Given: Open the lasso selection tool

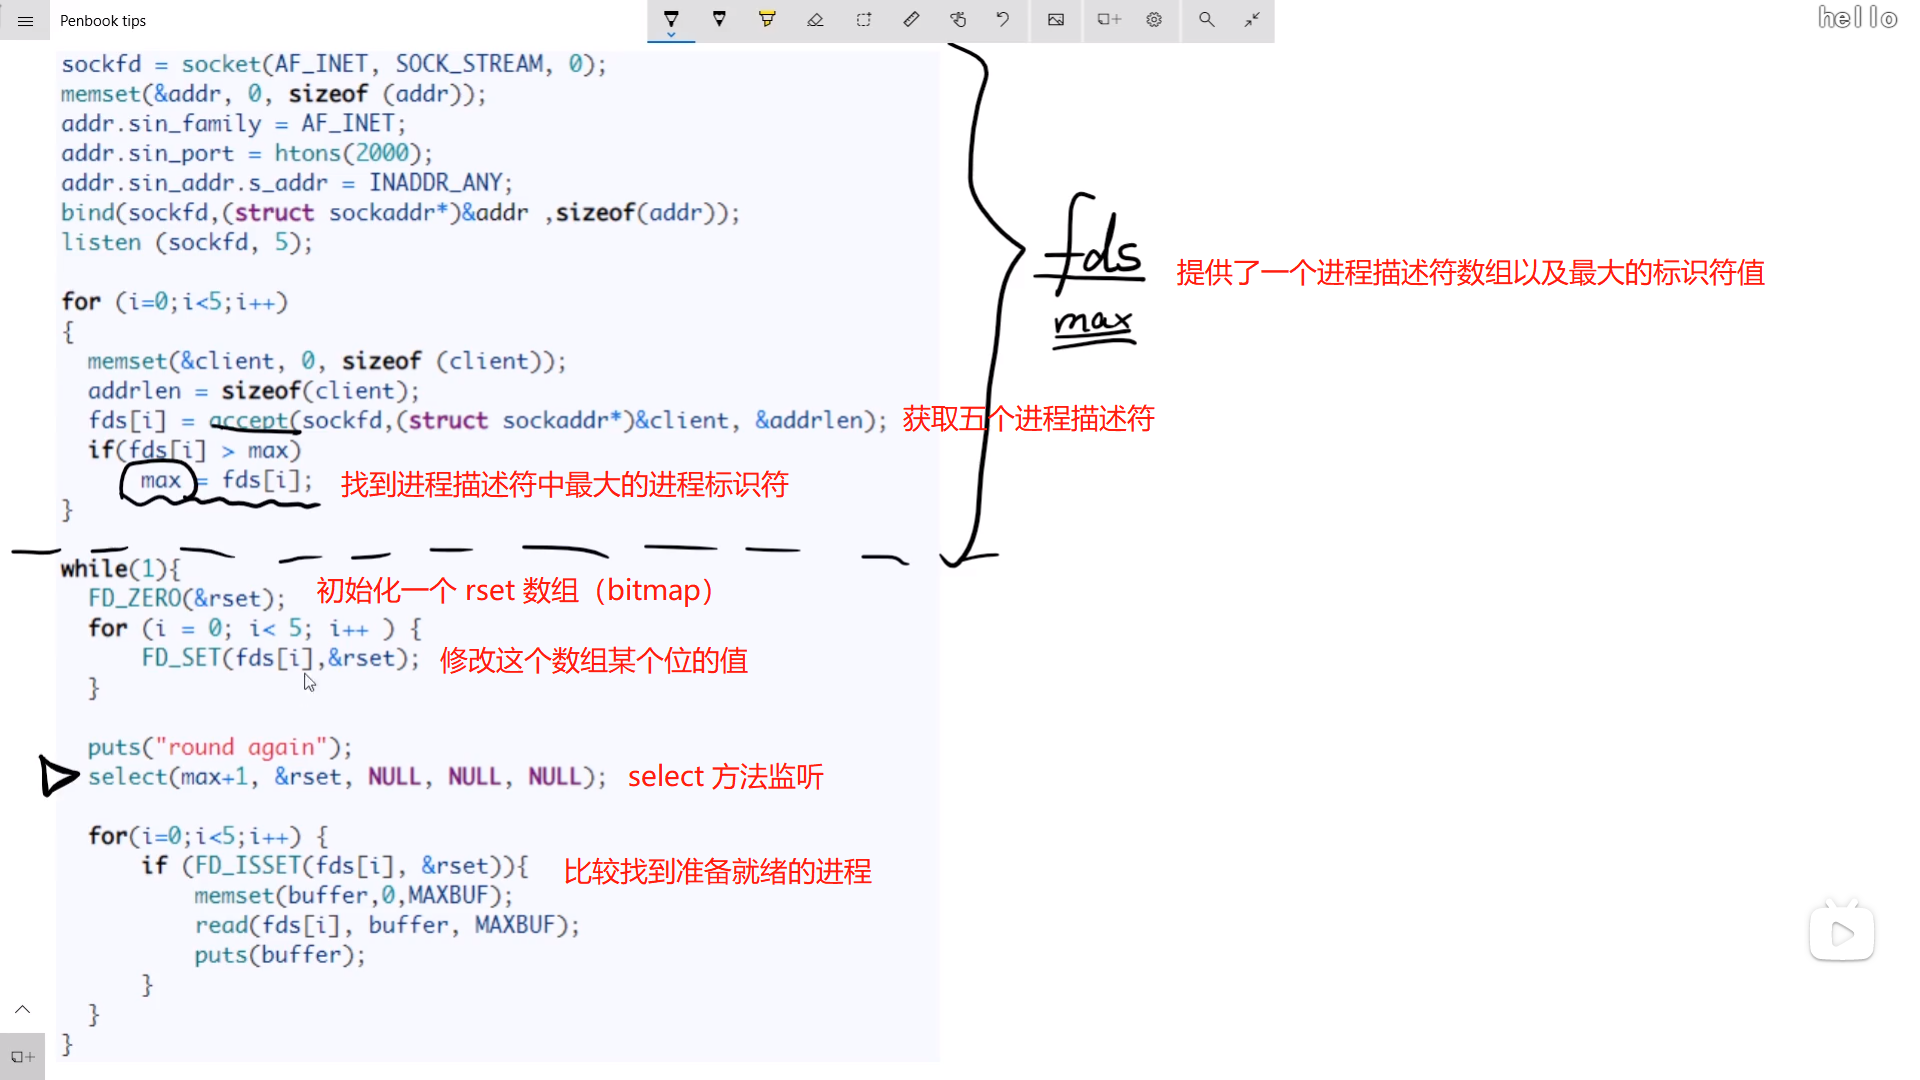Looking at the screenshot, I should [x=863, y=19].
